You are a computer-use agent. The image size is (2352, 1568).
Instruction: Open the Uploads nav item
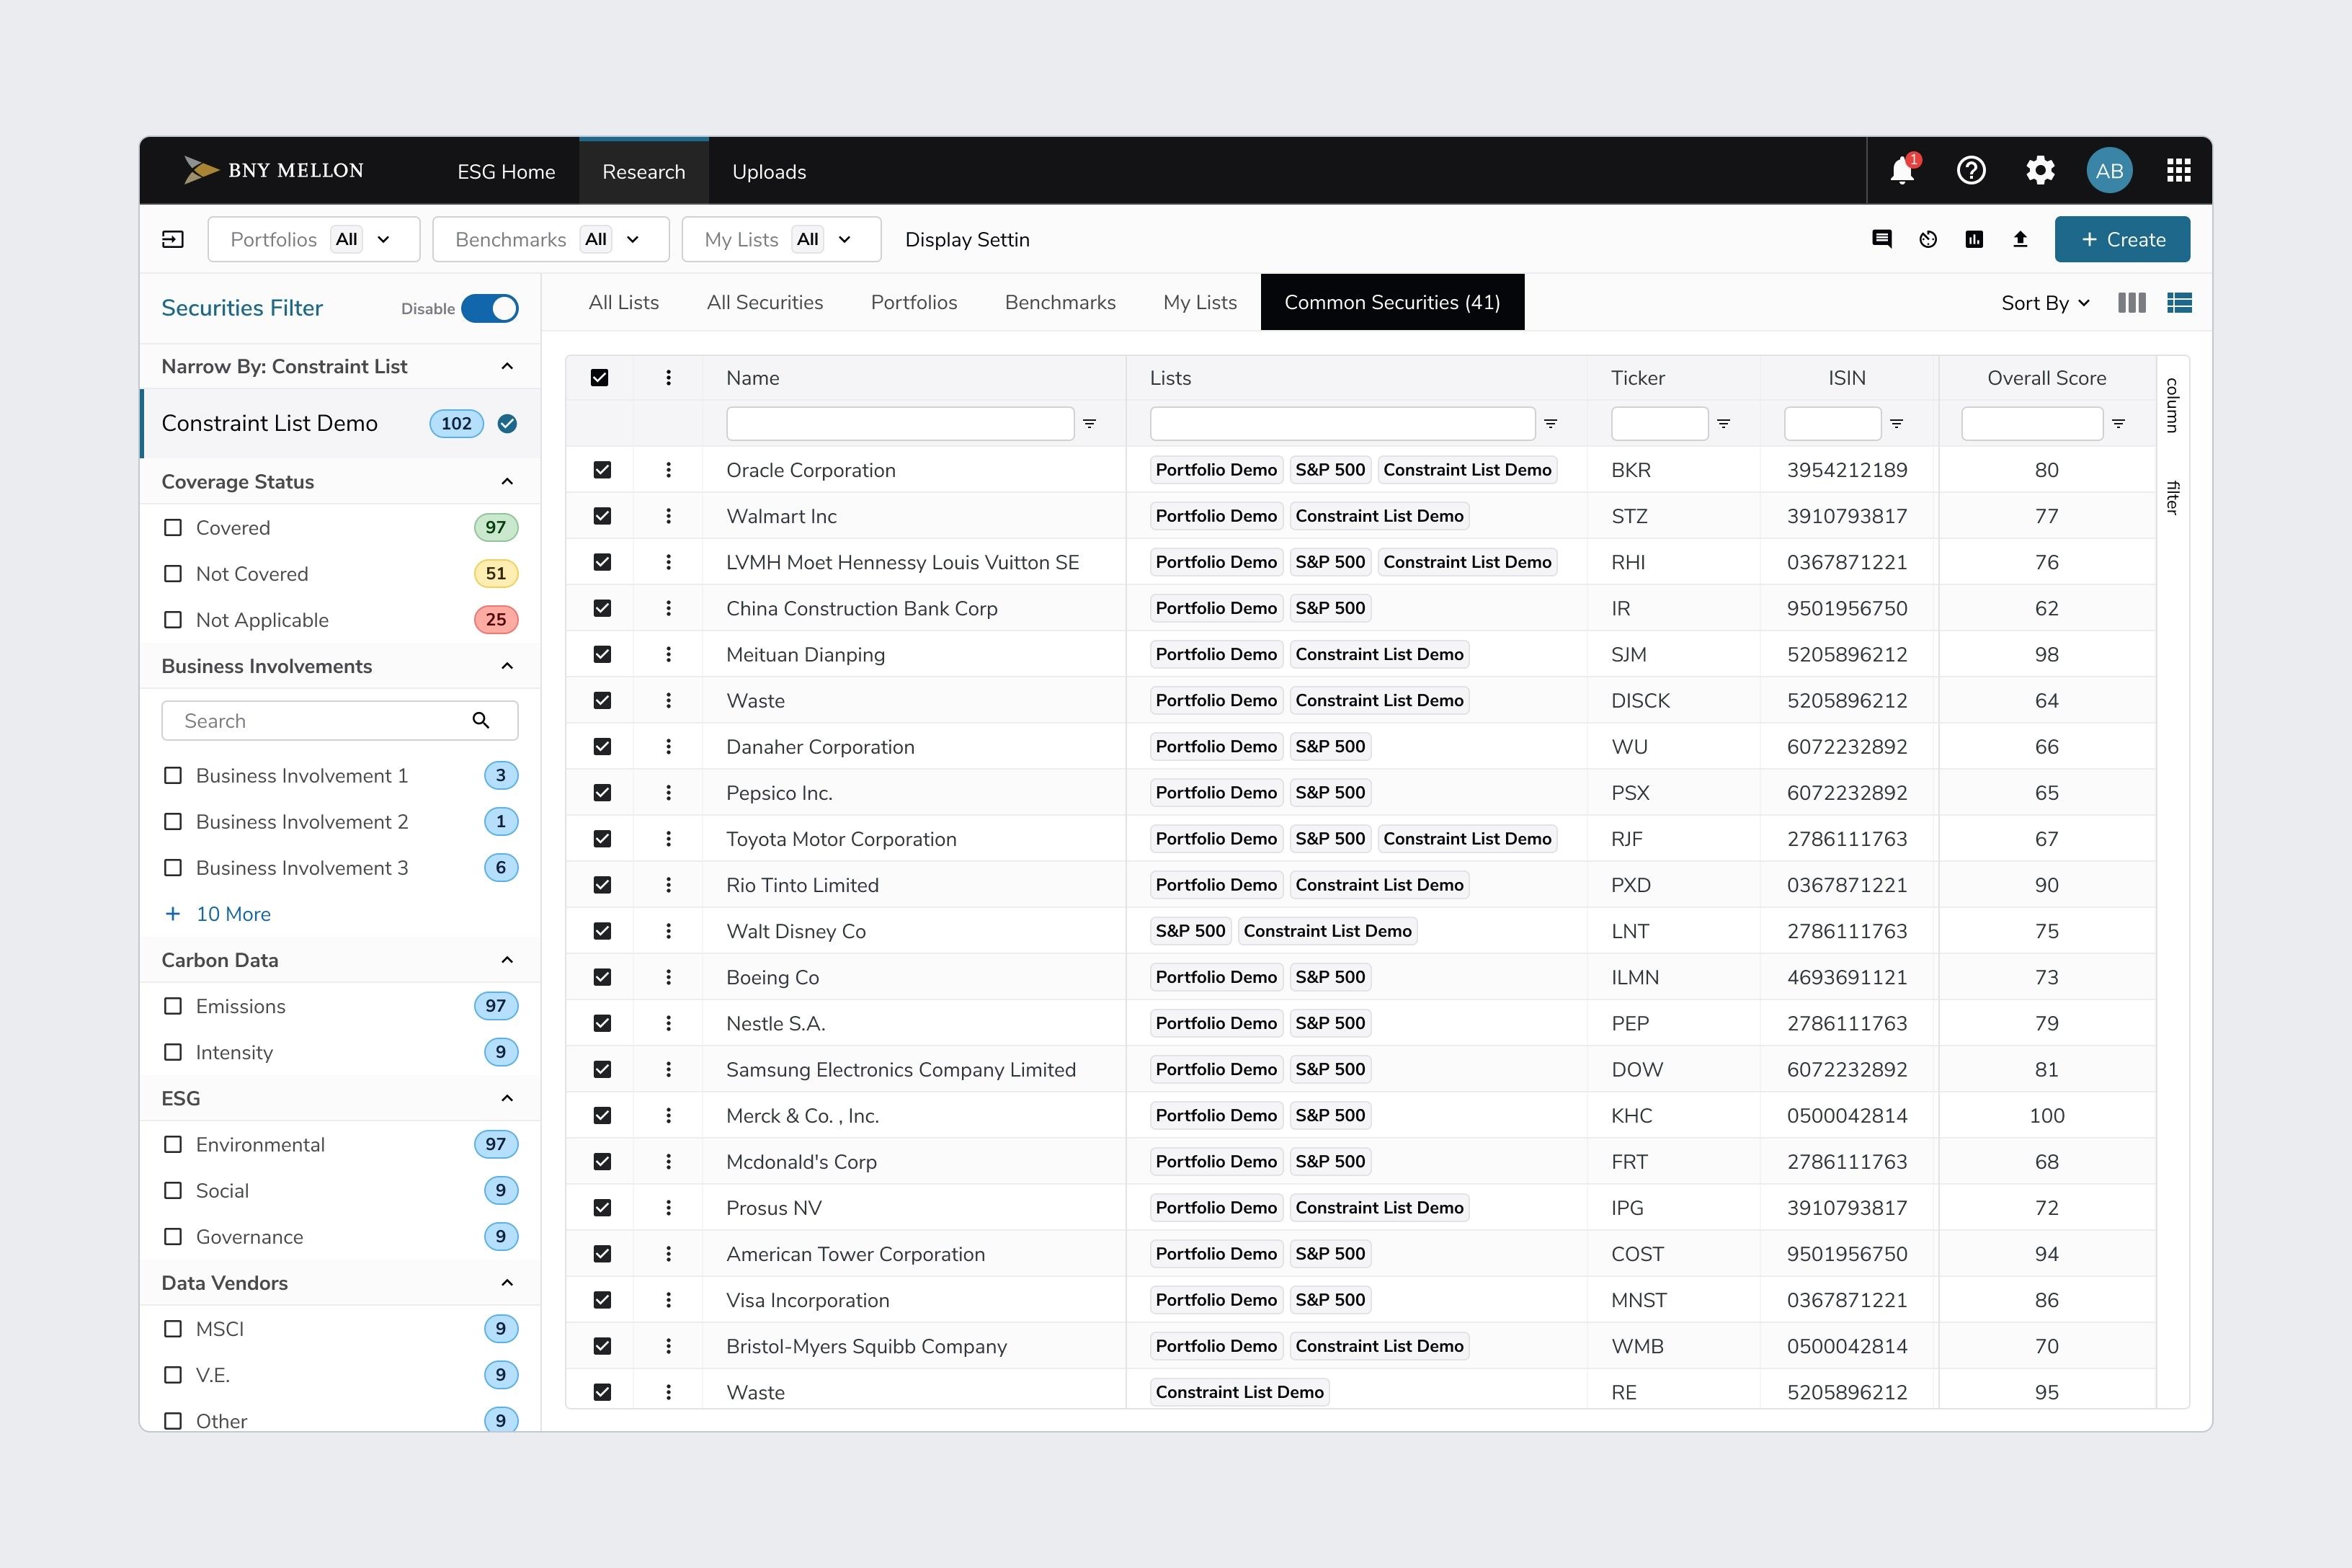click(769, 172)
